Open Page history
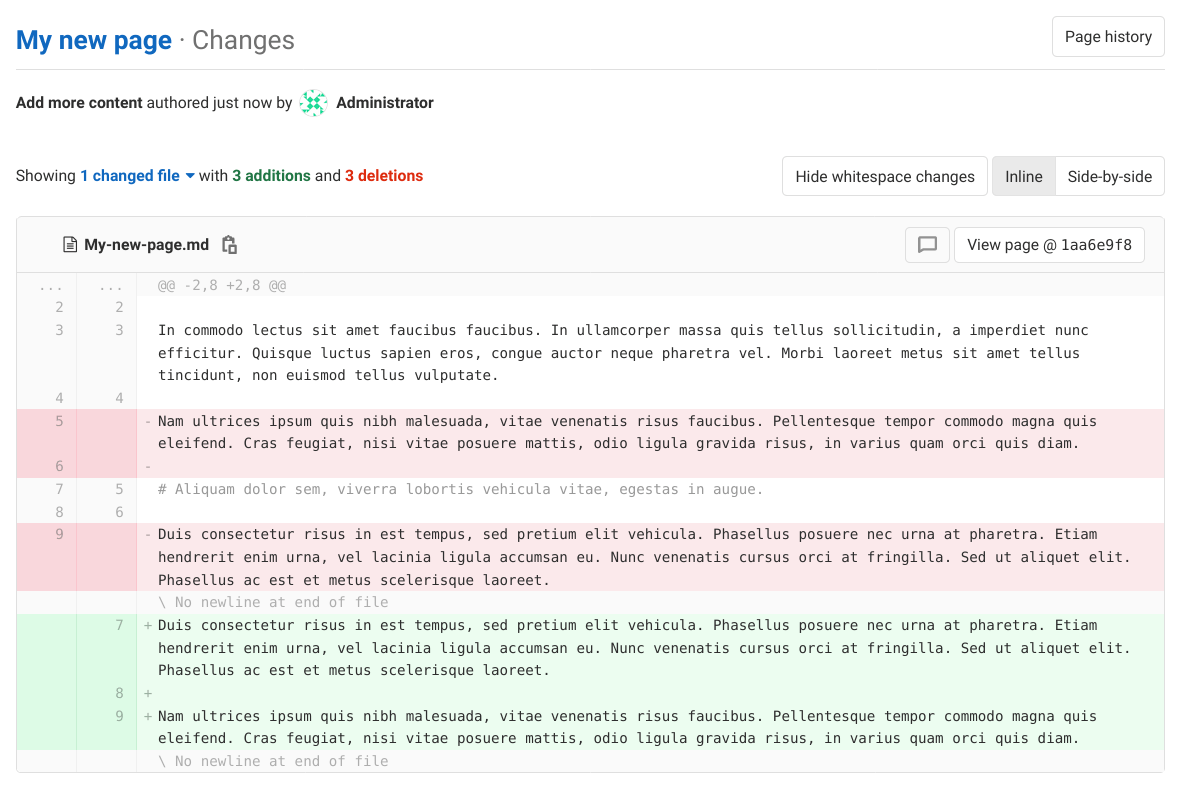The width and height of the screenshot is (1180, 790). (x=1108, y=36)
